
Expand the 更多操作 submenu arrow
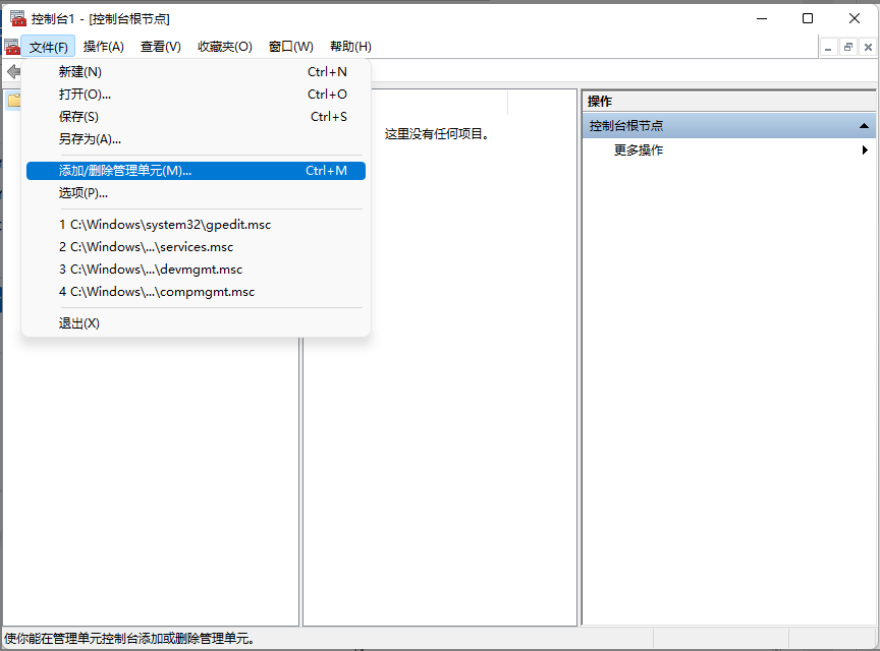pos(865,150)
